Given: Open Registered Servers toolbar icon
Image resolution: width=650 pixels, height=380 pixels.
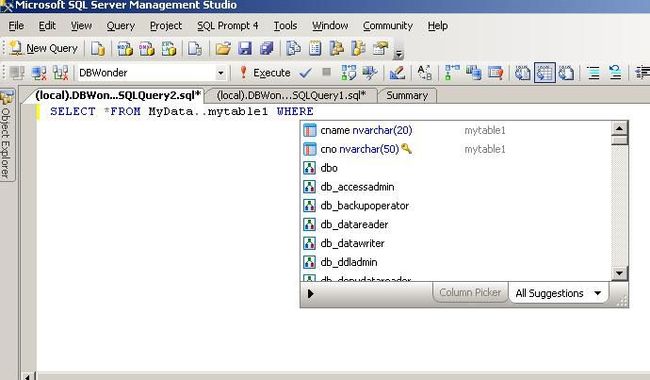Looking at the screenshot, I should 293,48.
